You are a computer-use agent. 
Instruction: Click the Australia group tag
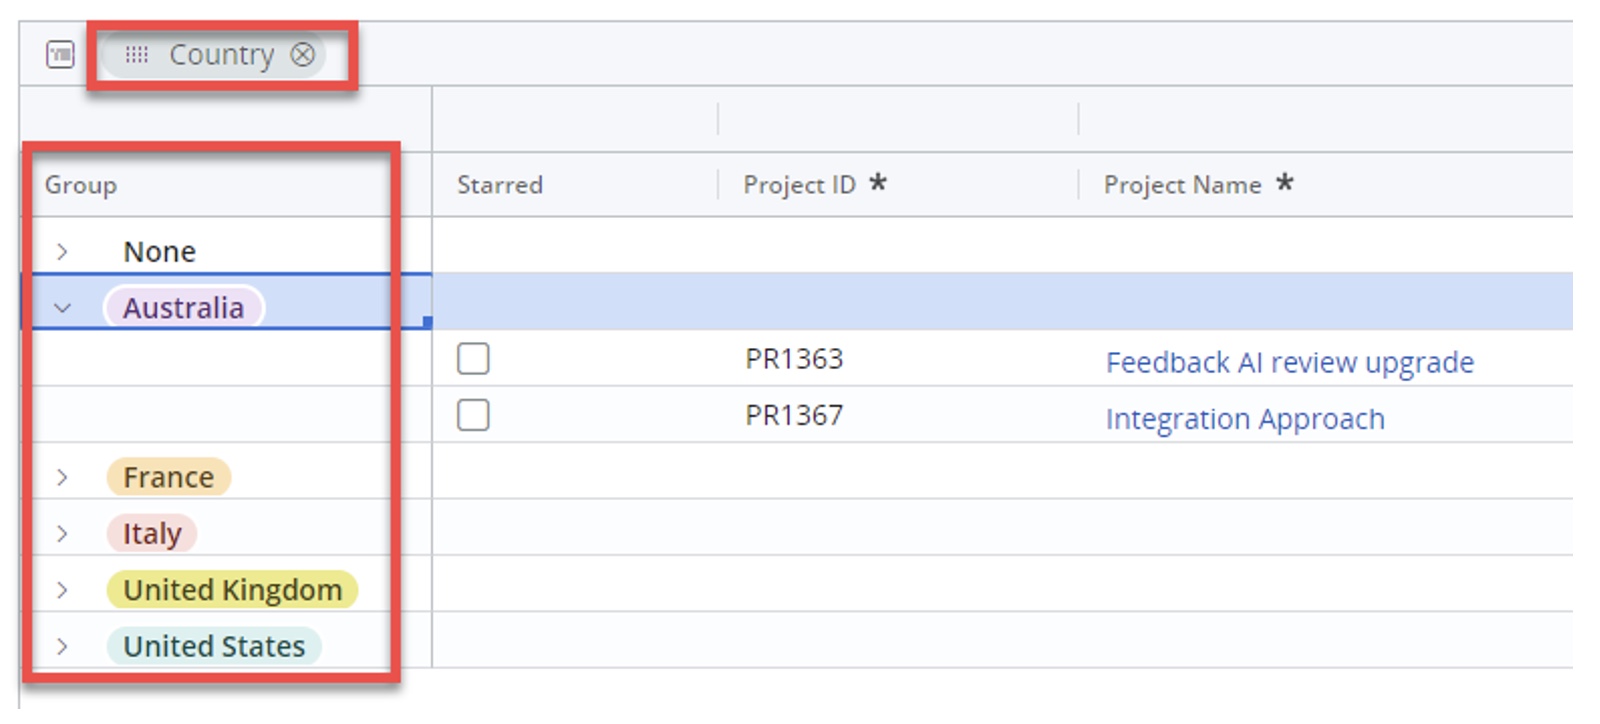(183, 308)
